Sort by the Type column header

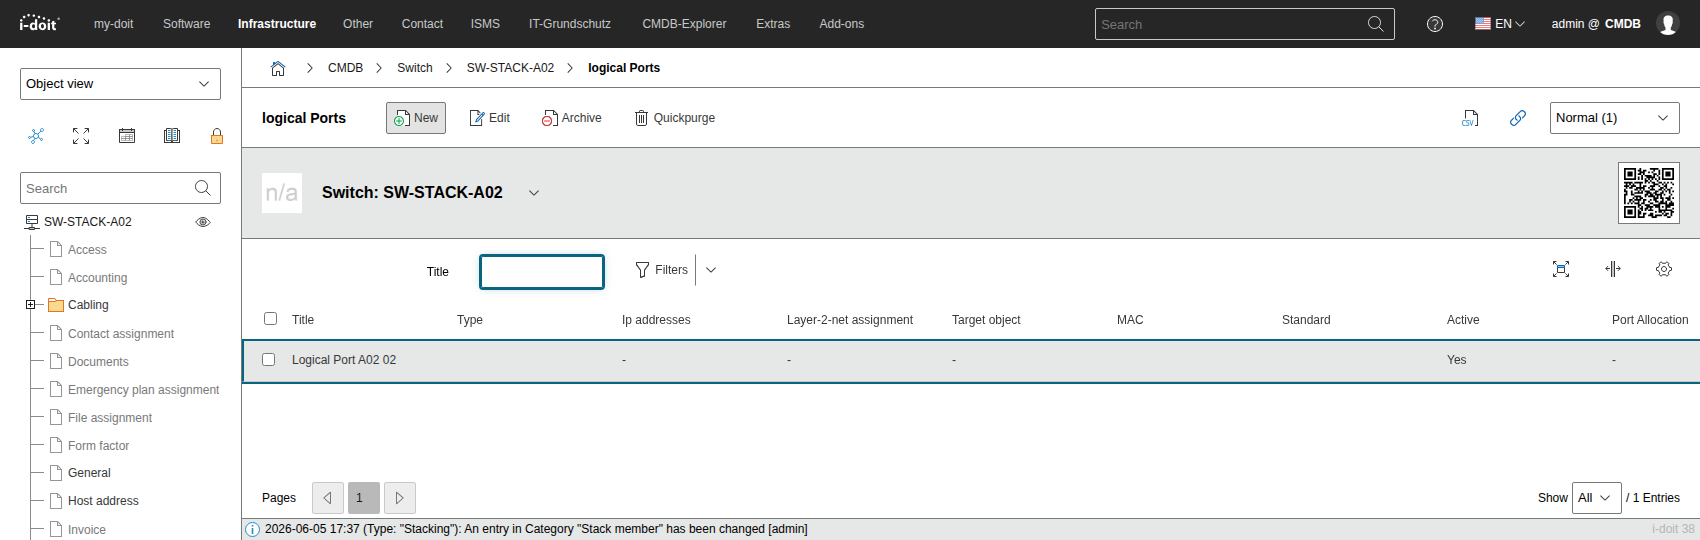pyautogui.click(x=470, y=320)
